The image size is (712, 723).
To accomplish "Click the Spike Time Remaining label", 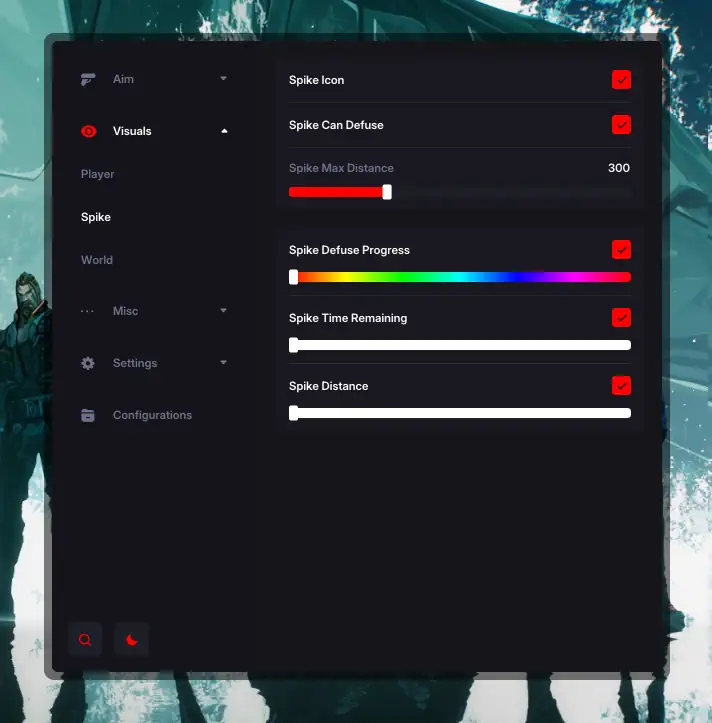I will (348, 319).
